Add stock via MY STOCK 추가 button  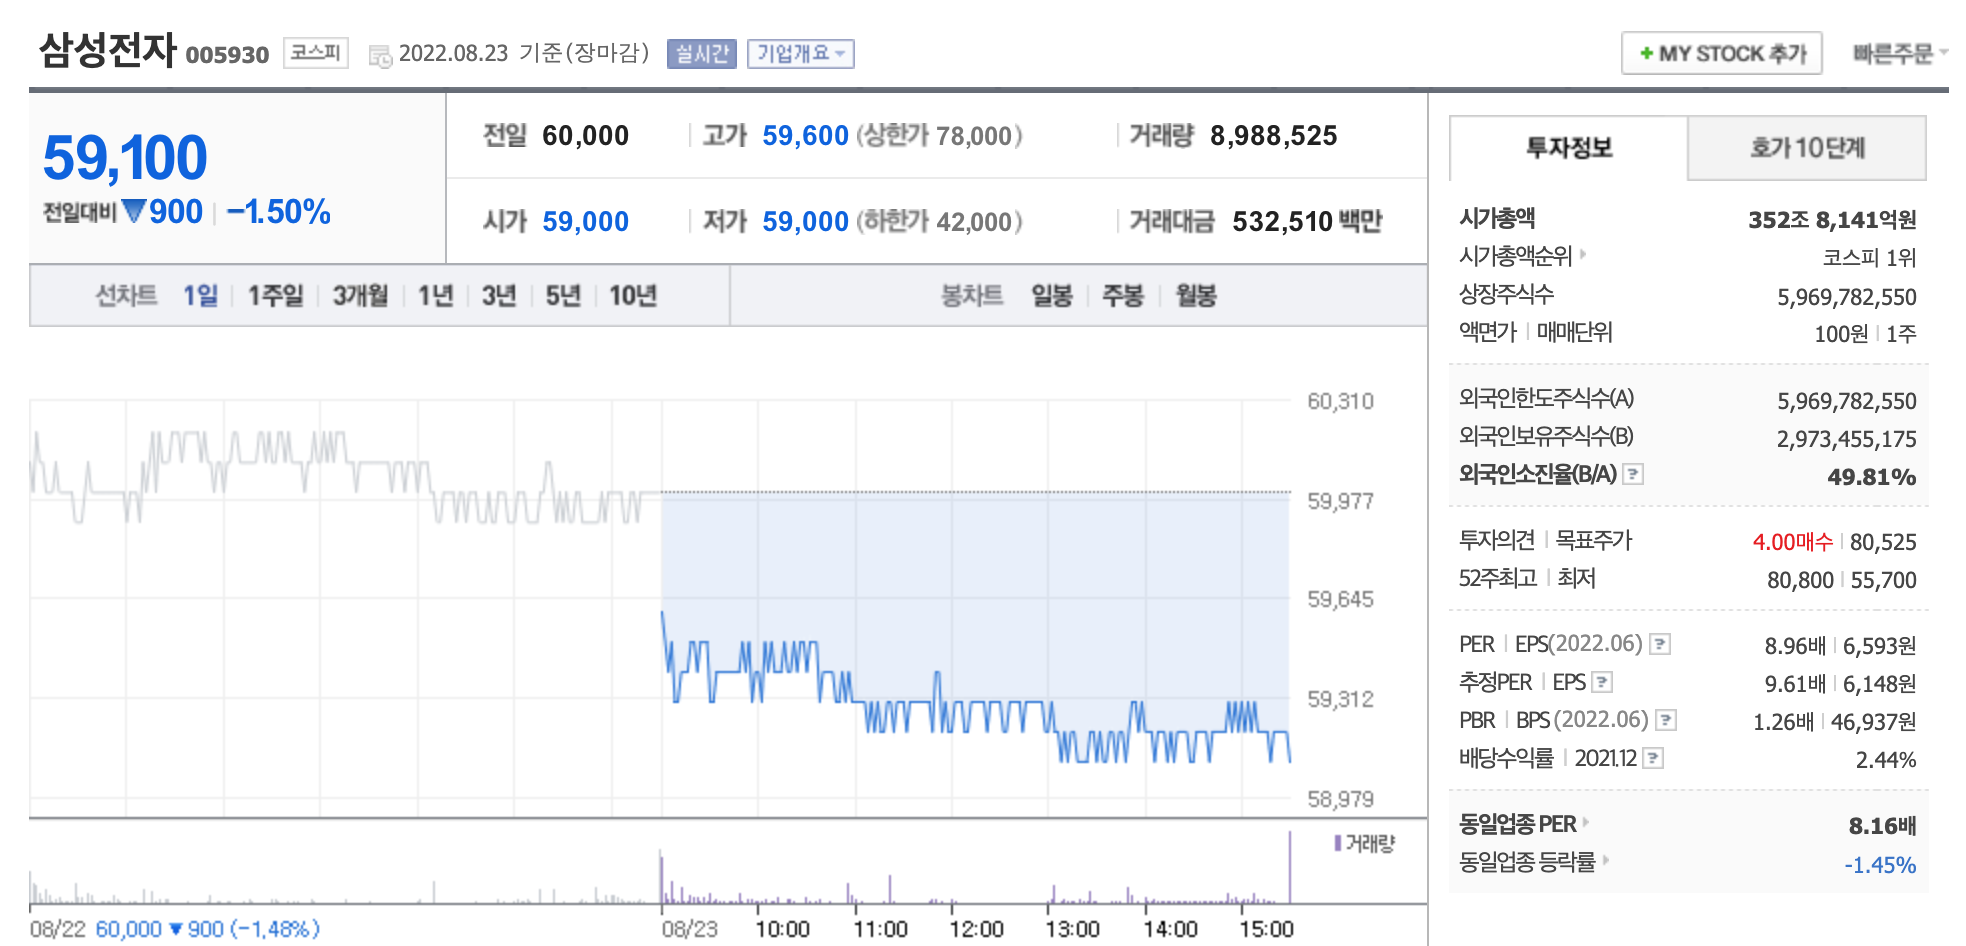tap(1721, 53)
